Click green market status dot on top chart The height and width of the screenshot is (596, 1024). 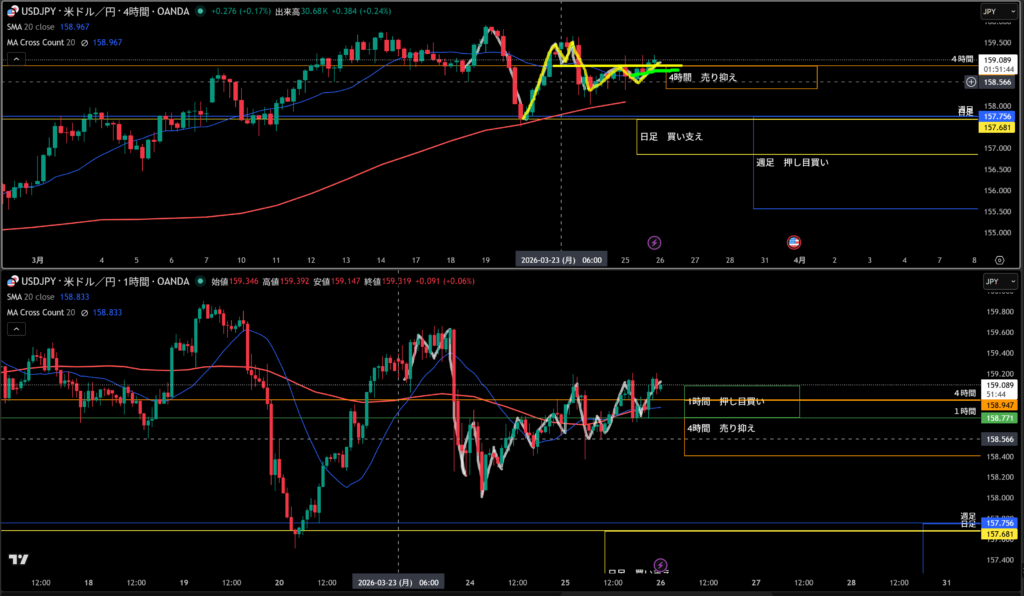[201, 11]
